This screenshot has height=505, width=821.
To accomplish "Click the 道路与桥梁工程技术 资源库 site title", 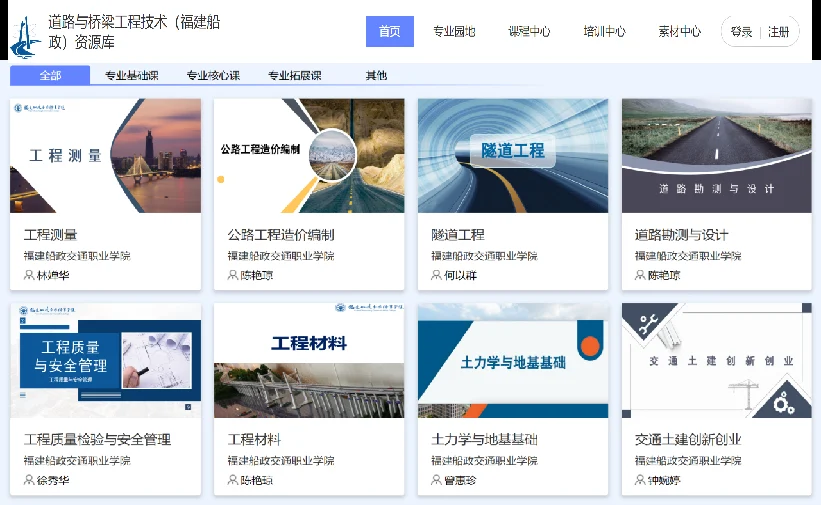I will pos(134,32).
